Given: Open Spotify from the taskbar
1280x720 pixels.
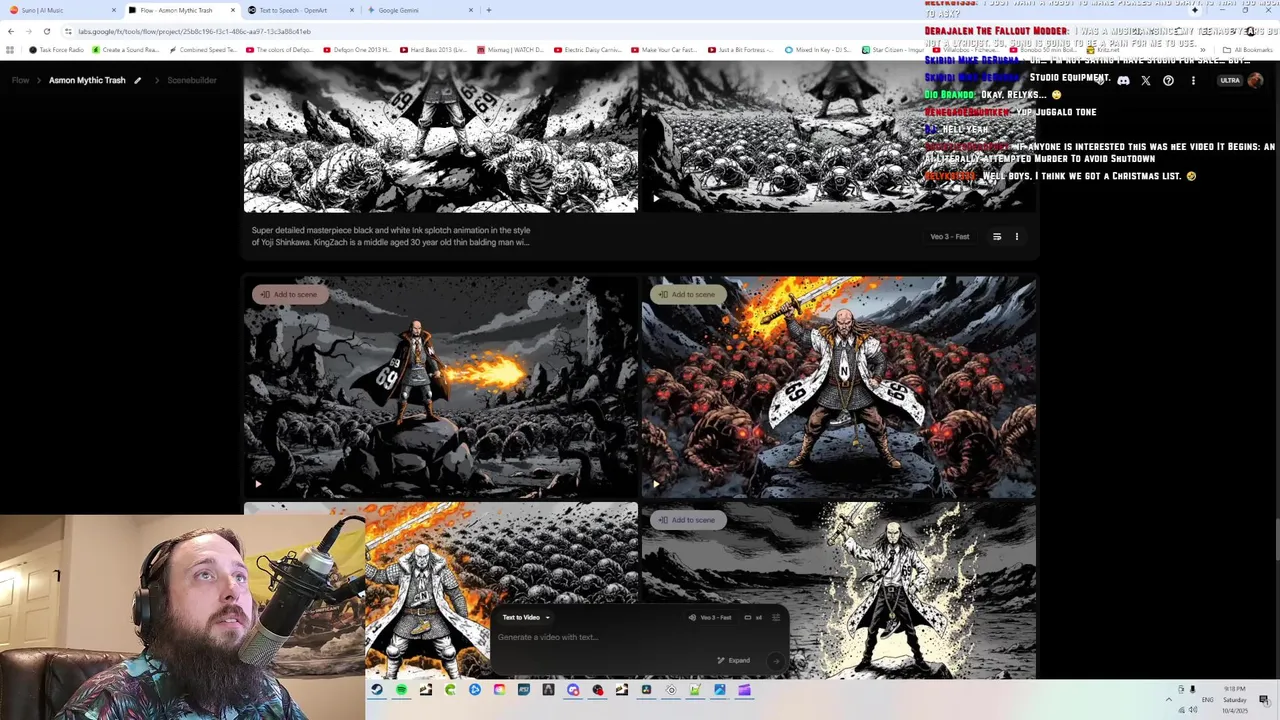Looking at the screenshot, I should (x=401, y=690).
